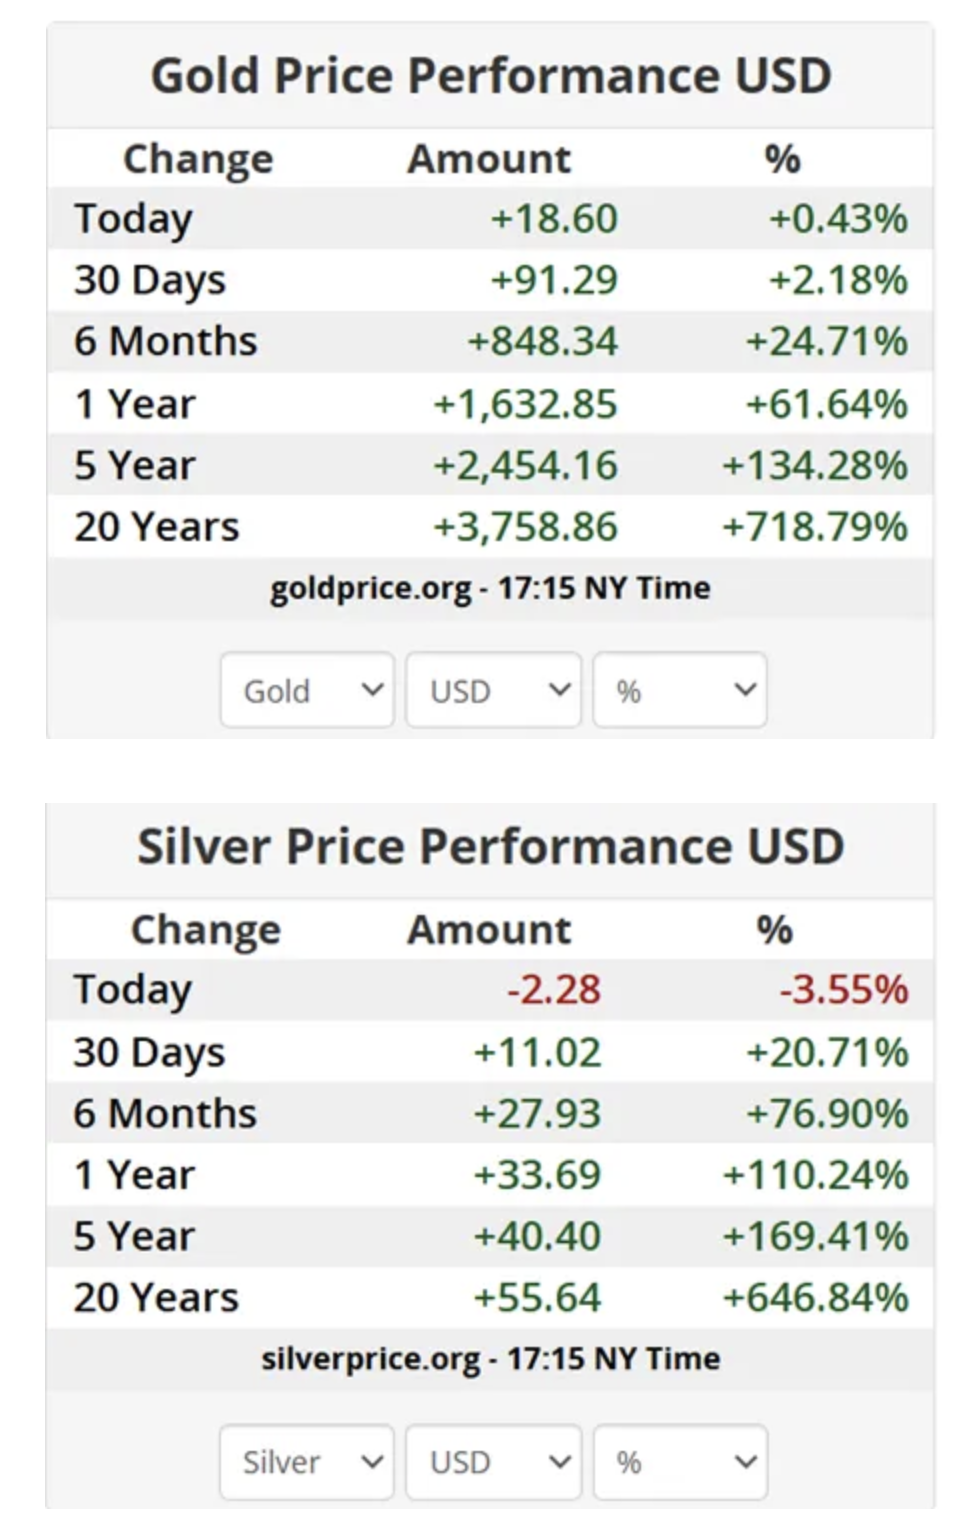Click gold 6 Months row label
The height and width of the screenshot is (1518, 962).
point(165,342)
